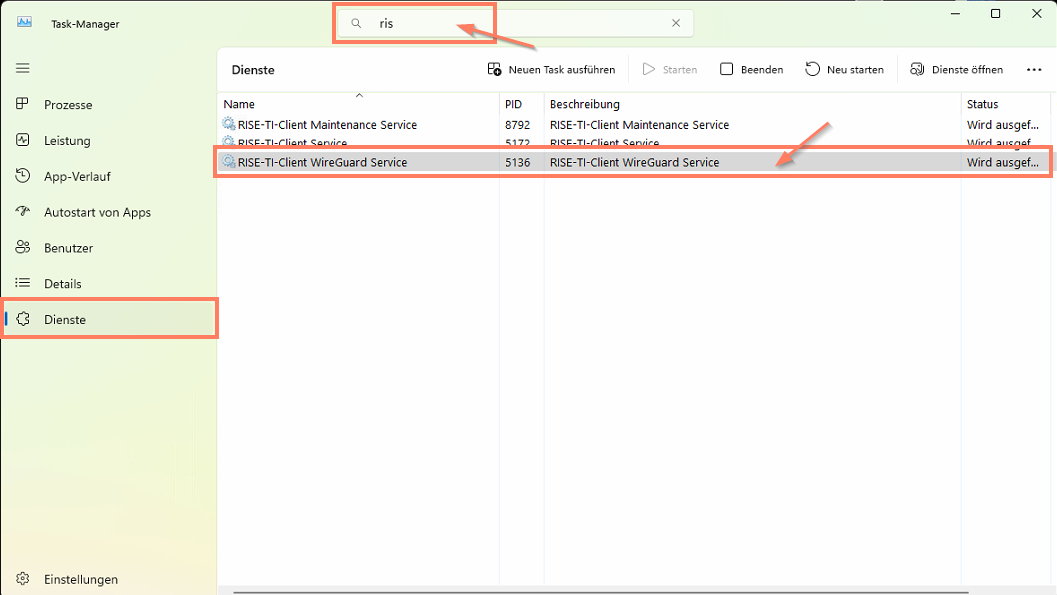
Task: Click Dienste öffnen
Action: (x=956, y=69)
